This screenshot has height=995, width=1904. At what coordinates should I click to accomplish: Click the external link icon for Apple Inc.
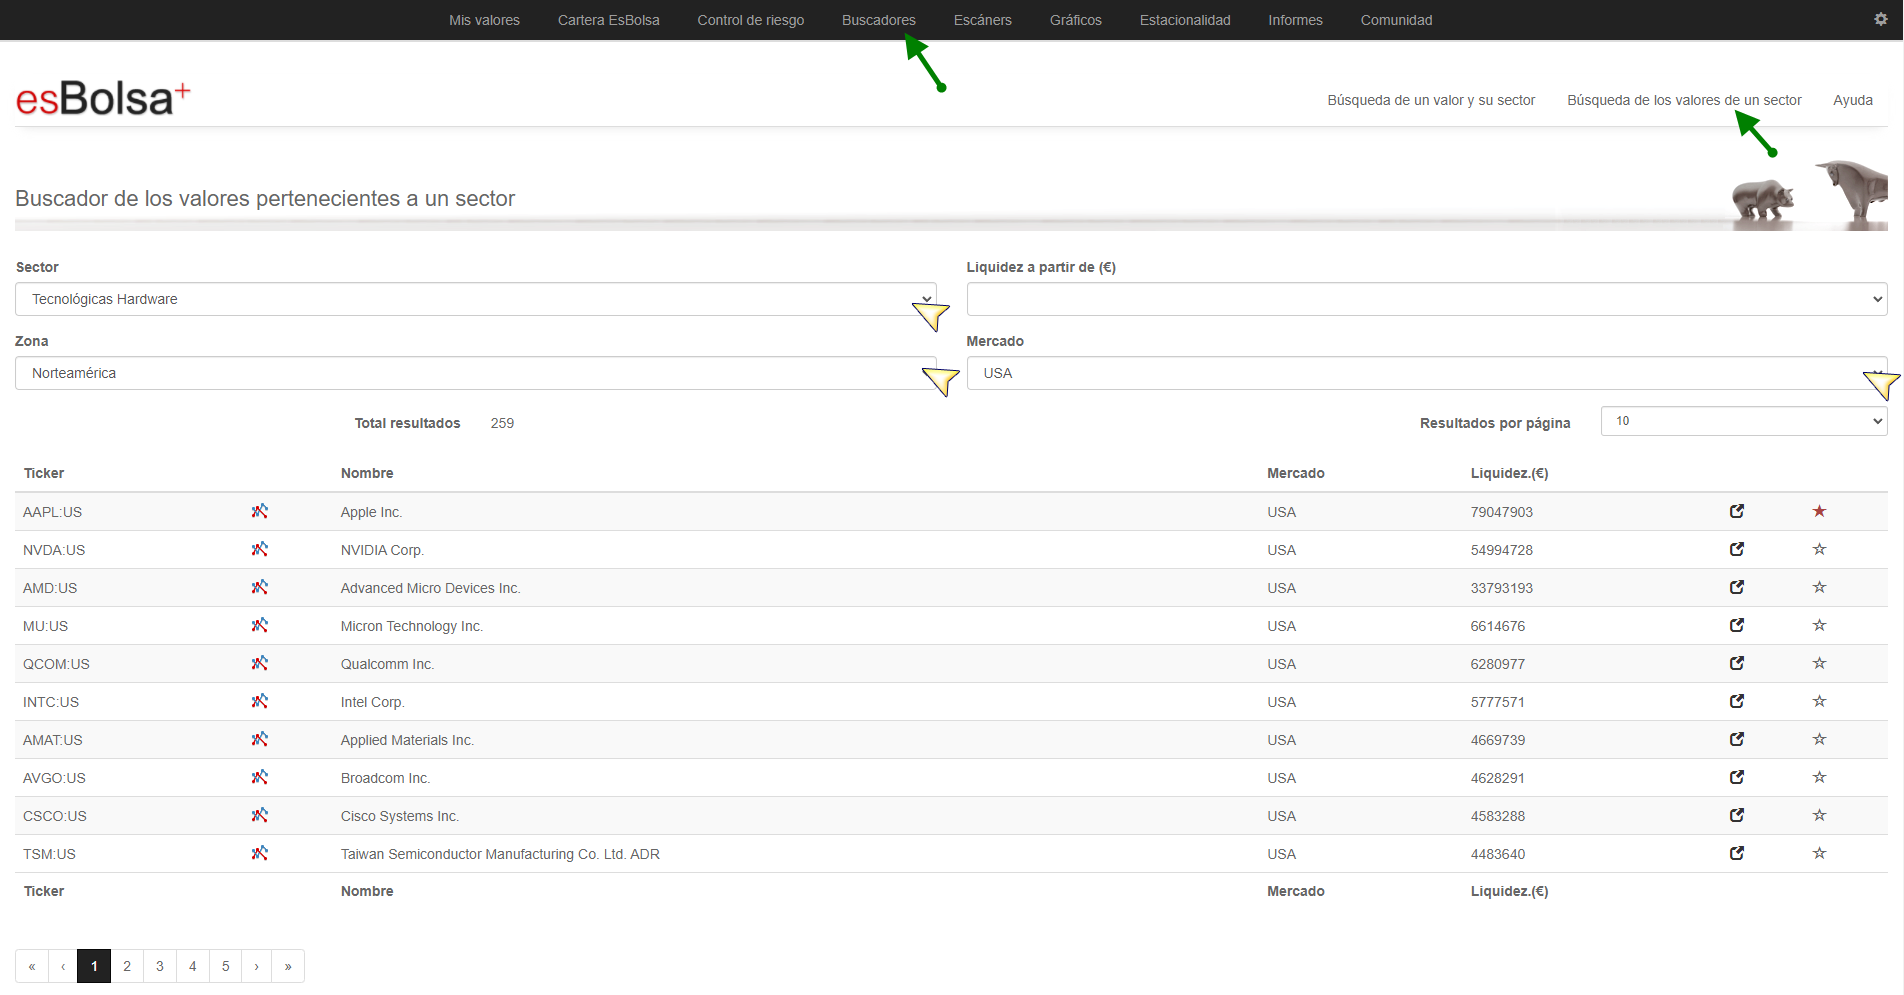click(1736, 511)
